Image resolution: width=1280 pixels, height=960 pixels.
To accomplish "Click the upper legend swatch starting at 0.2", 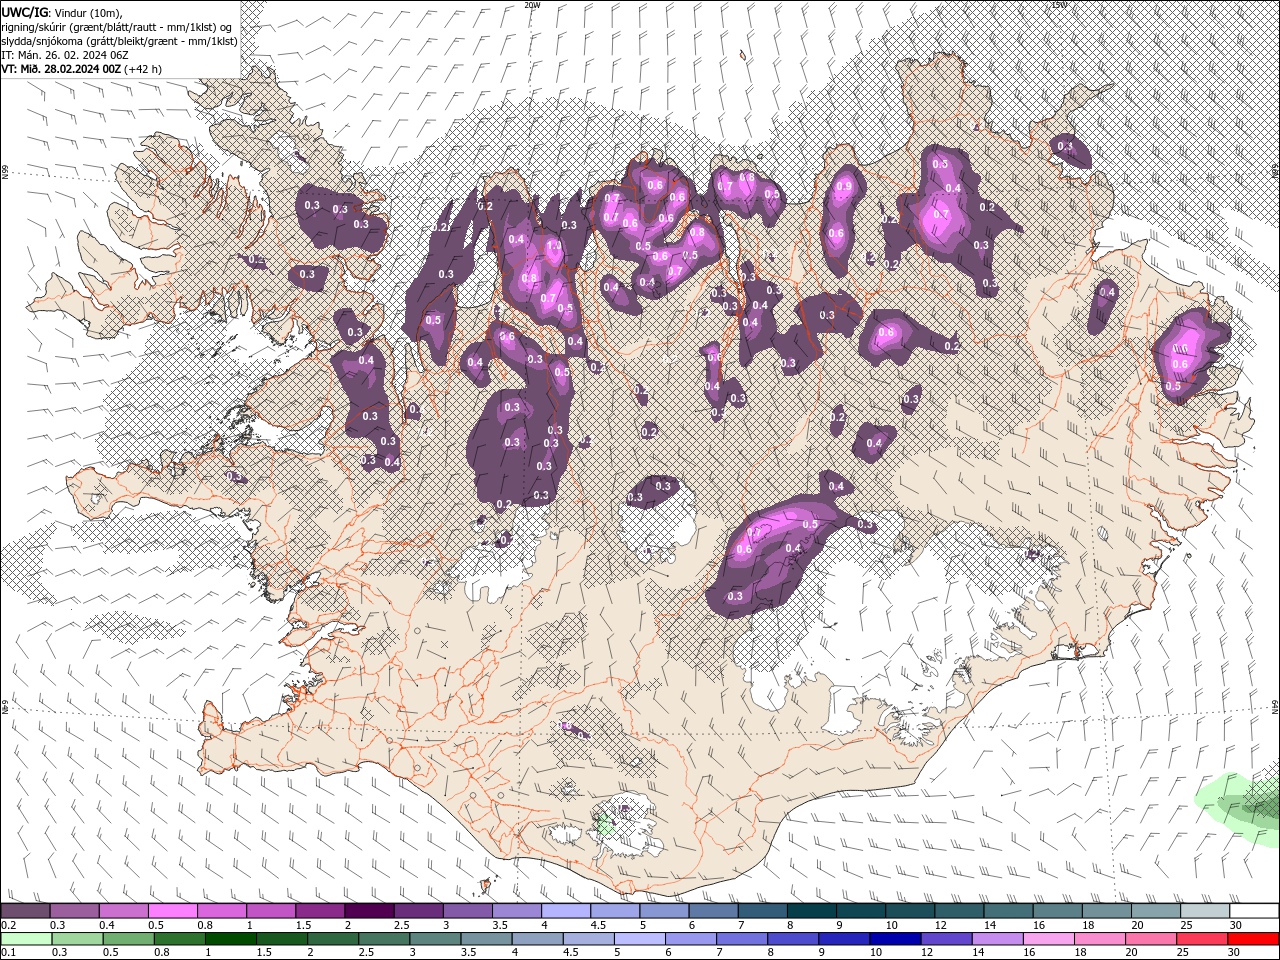I will pyautogui.click(x=25, y=911).
